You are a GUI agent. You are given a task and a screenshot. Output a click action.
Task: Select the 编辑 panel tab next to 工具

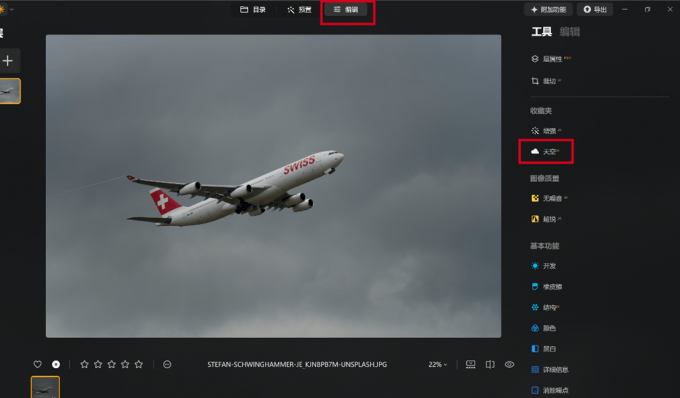570,32
